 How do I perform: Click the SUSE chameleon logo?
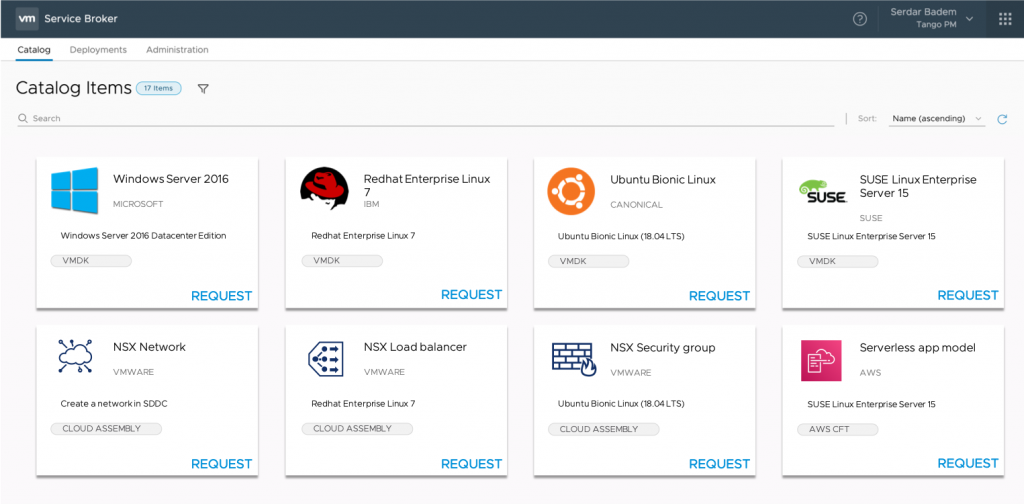tap(823, 191)
